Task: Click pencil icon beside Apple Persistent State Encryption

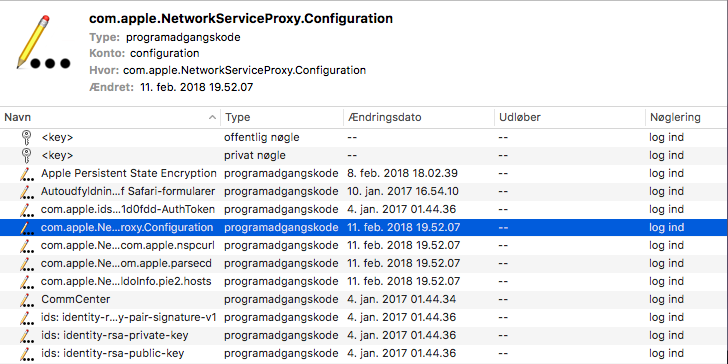Action: click(x=26, y=174)
